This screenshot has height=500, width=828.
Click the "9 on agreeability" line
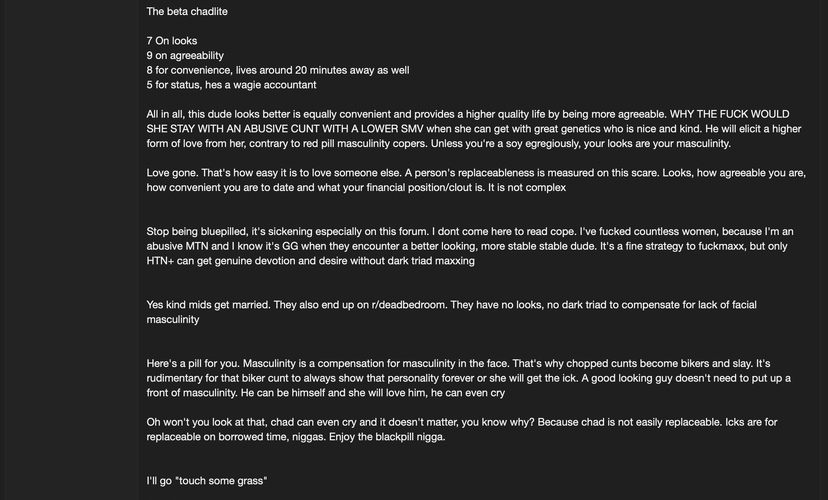tap(185, 55)
